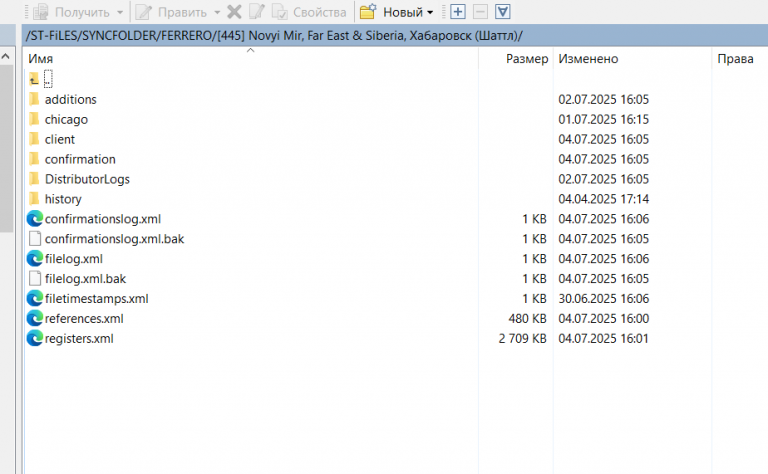Click the Править edit button
The height and width of the screenshot is (474, 768).
(x=171, y=12)
